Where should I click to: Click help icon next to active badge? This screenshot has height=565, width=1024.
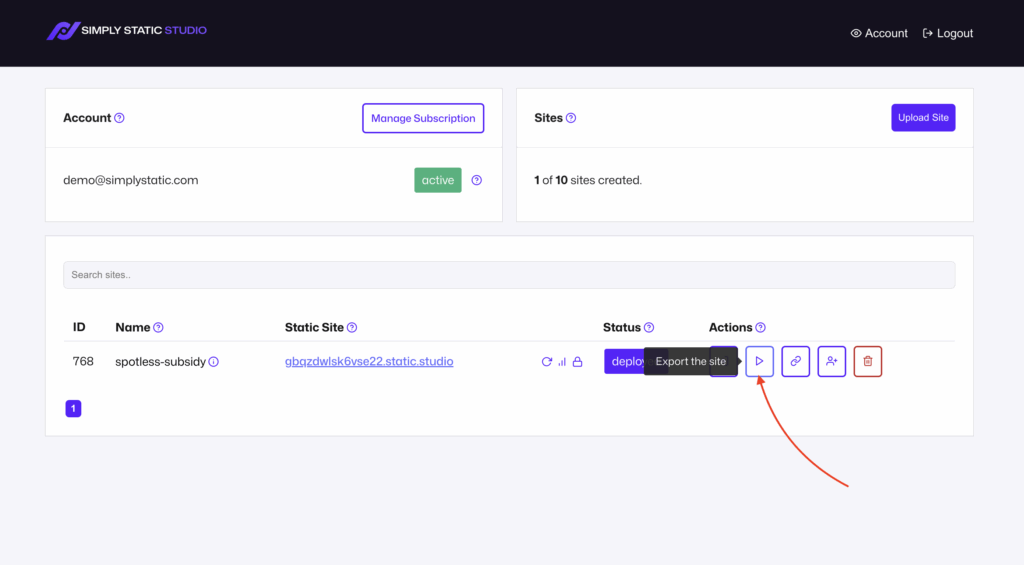coord(476,181)
